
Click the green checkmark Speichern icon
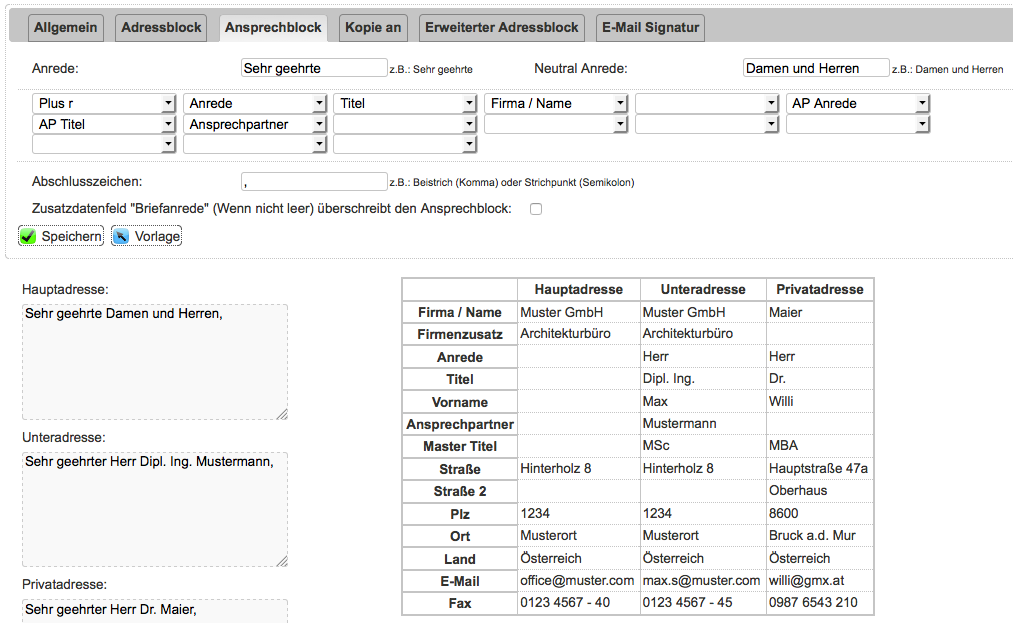point(28,237)
